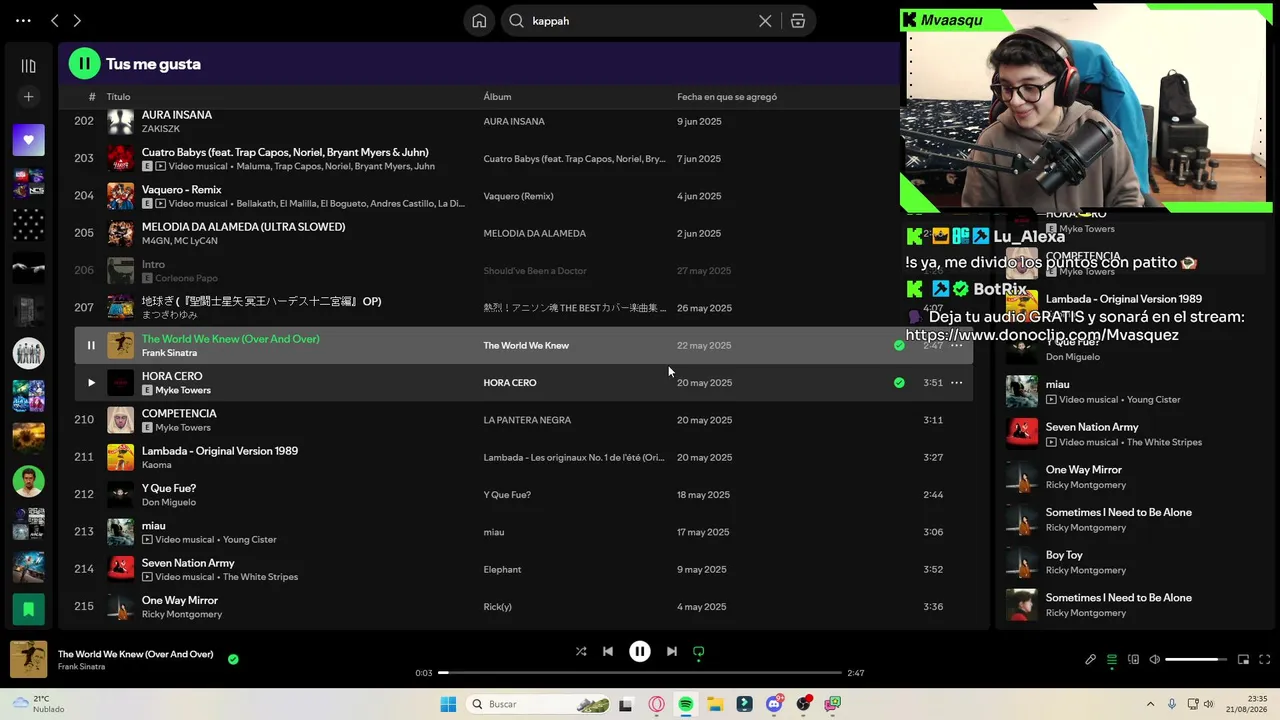This screenshot has width=1280, height=720.
Task: Click the Seven Nation Army cover thumbnail in list
Action: coord(120,569)
